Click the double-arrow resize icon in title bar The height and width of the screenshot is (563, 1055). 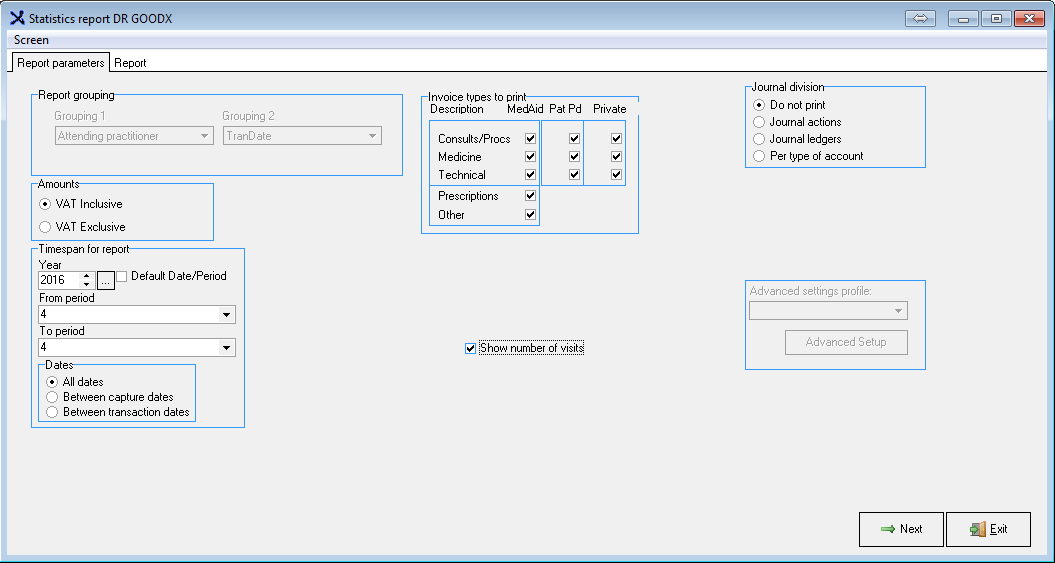point(920,19)
